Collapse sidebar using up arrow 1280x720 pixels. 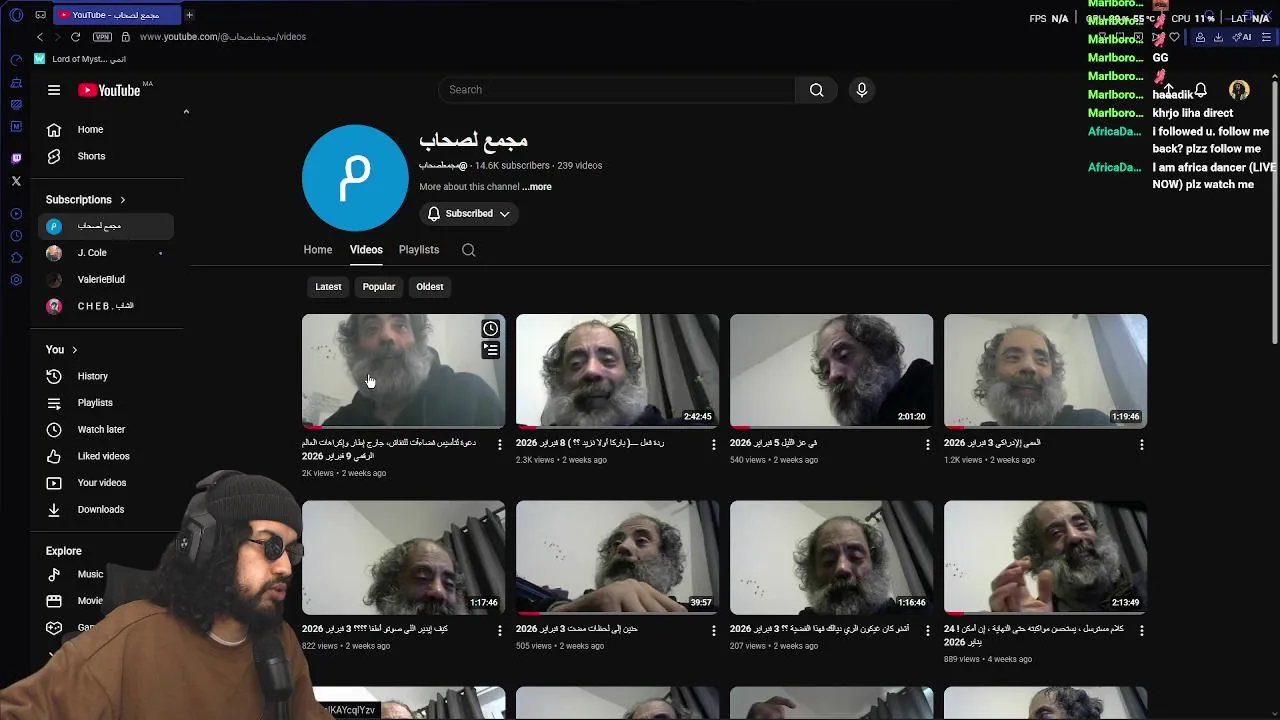(186, 112)
